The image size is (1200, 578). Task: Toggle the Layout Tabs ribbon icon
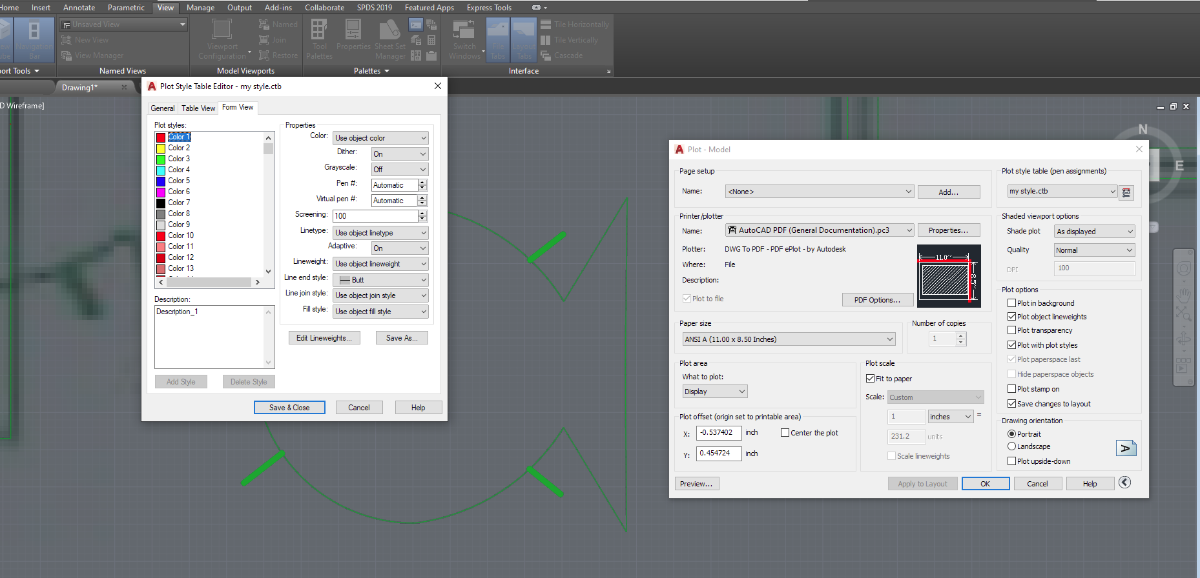[x=524, y=39]
